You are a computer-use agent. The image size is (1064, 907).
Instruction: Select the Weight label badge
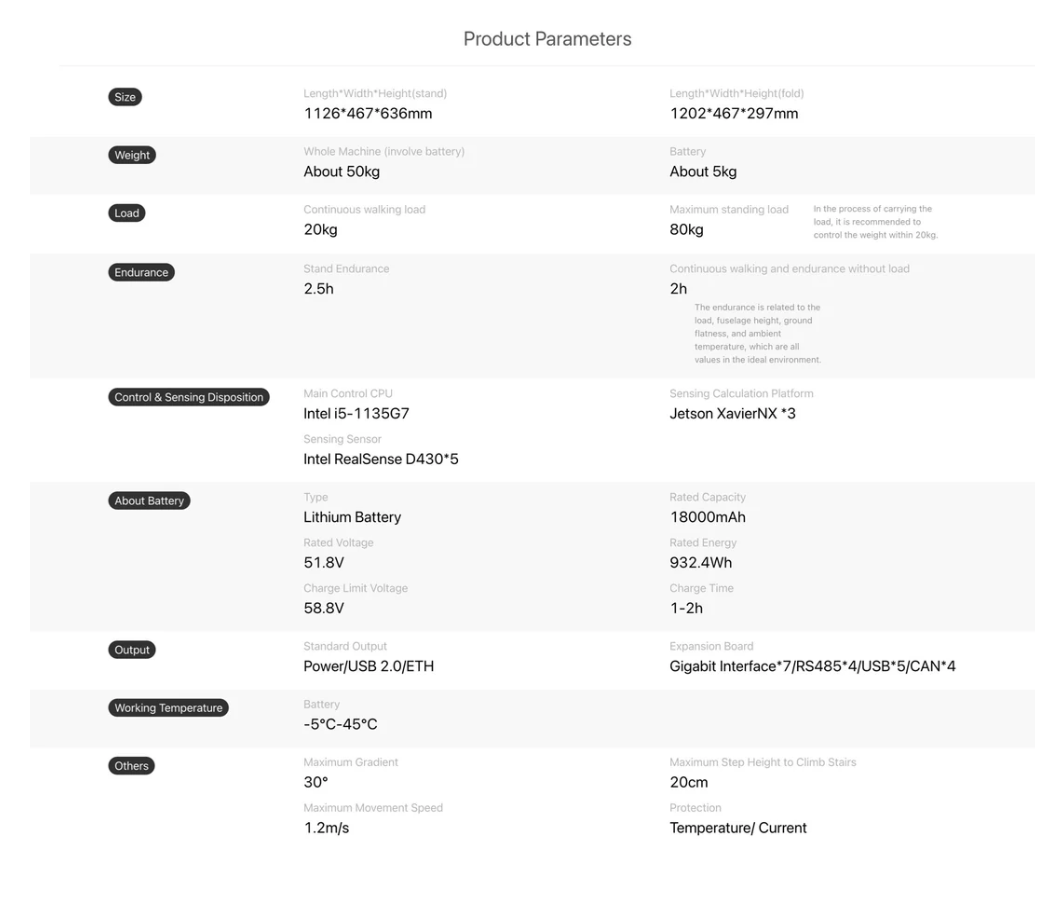click(x=132, y=155)
